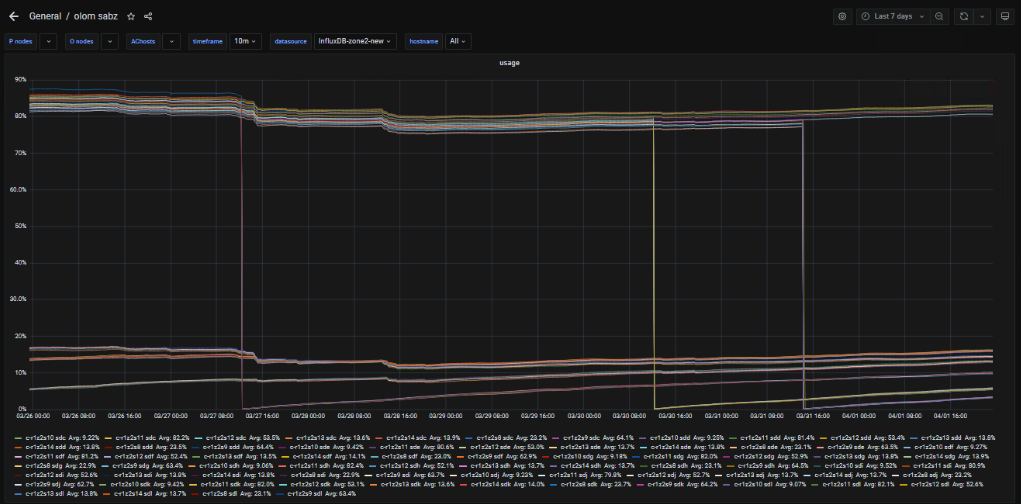
Task: Click the General breadcrumb link
Action: [x=45, y=16]
